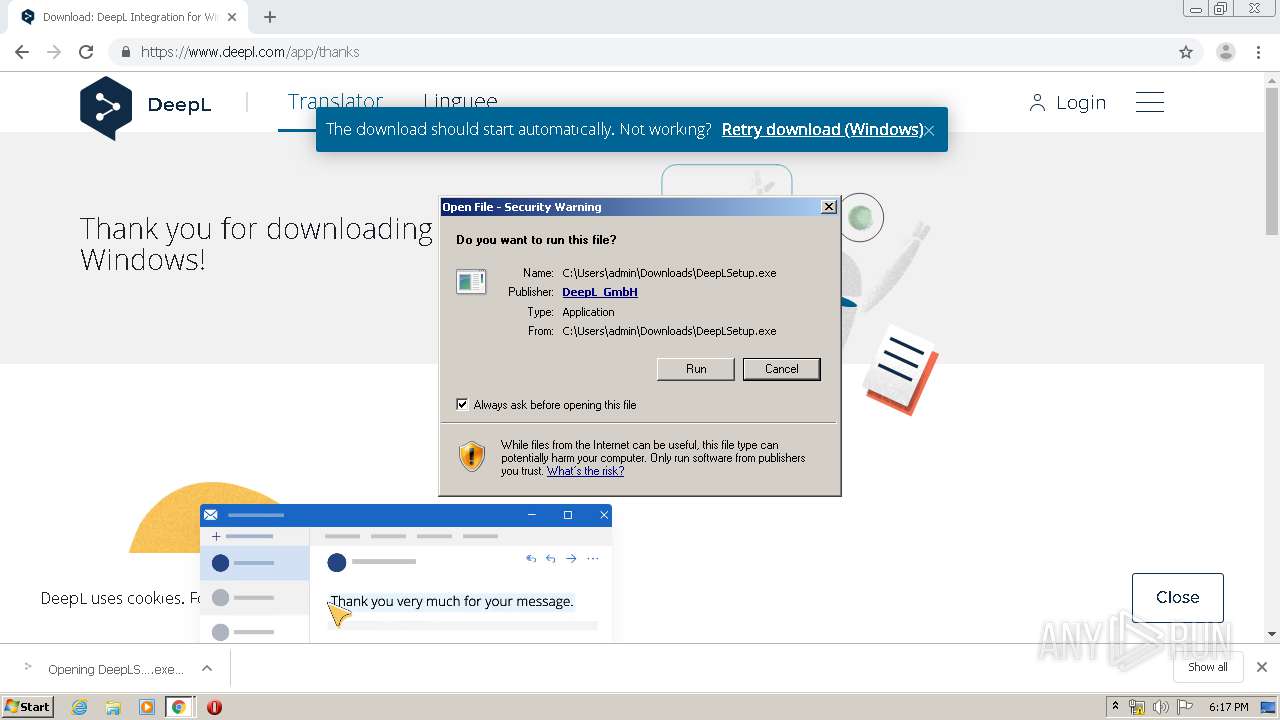Open the Windows Start menu
The image size is (1280, 720).
point(27,707)
